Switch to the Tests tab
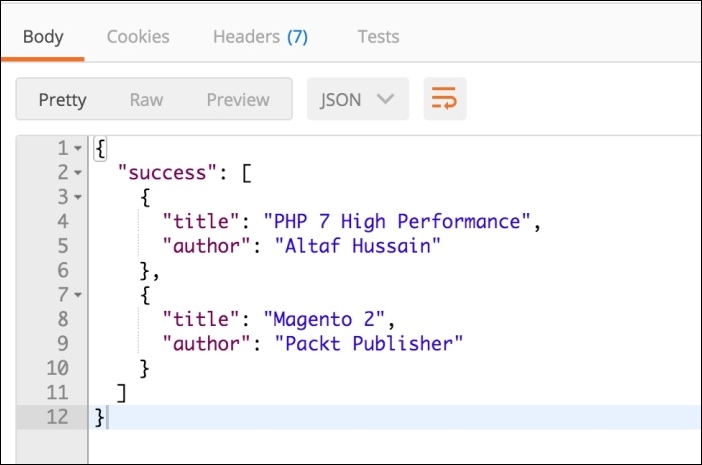The width and height of the screenshot is (702, 465). pyautogui.click(x=378, y=37)
